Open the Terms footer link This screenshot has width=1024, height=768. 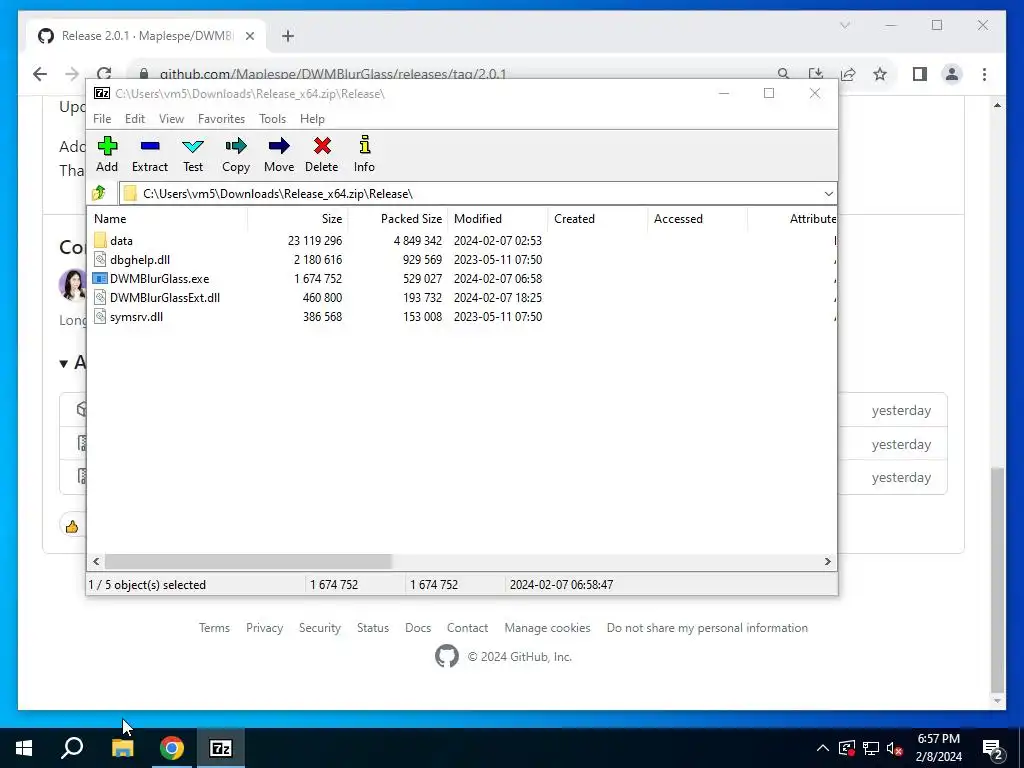click(214, 628)
